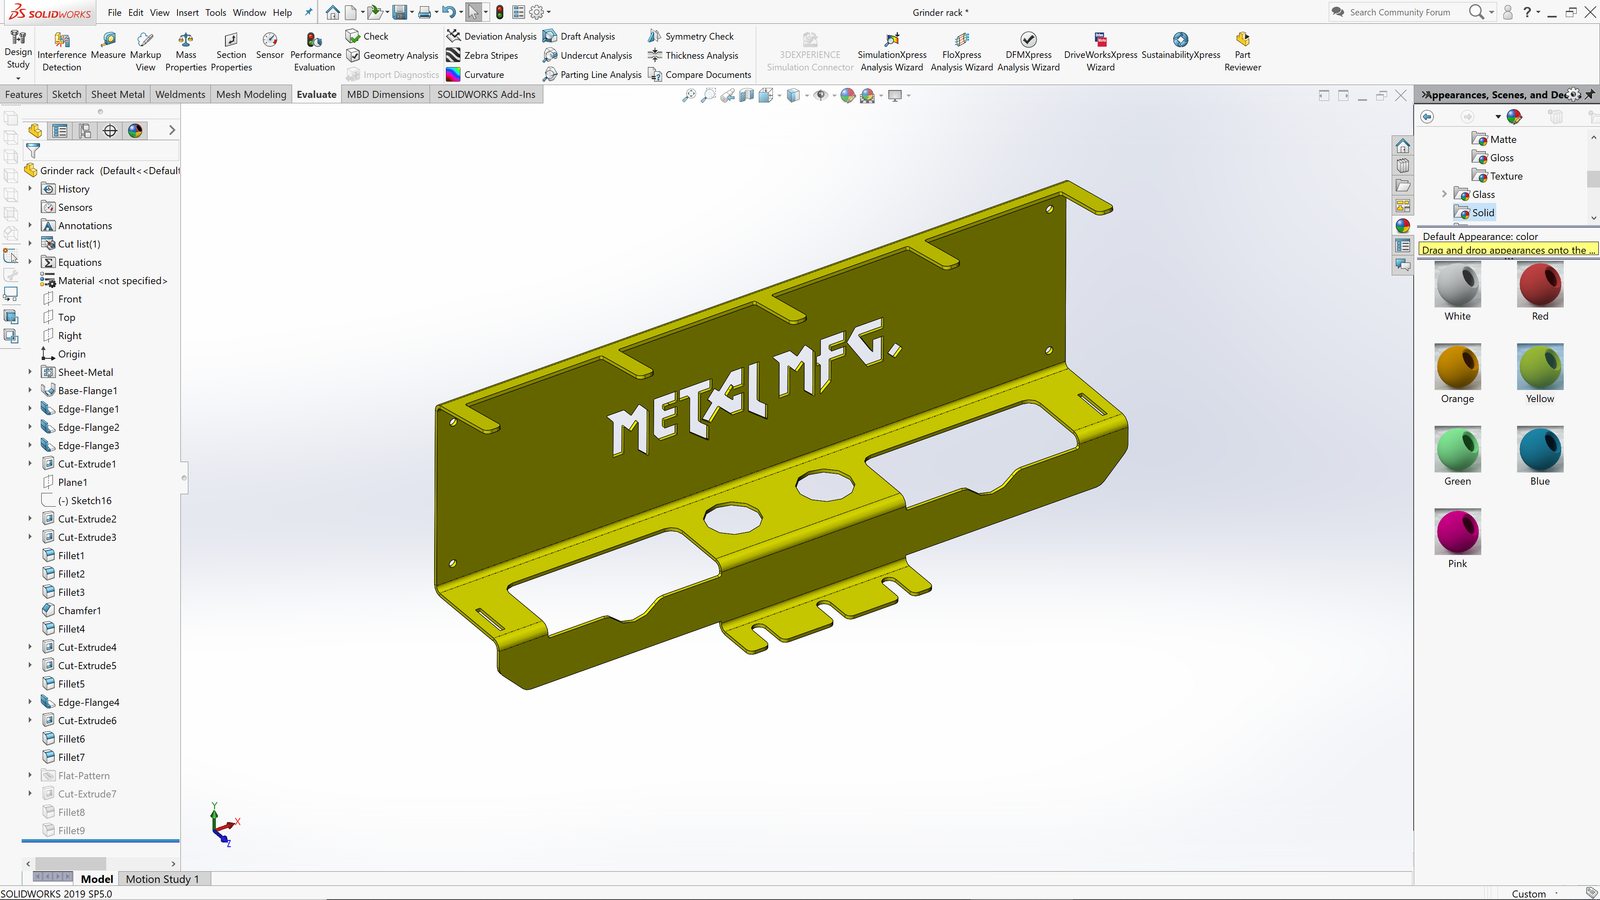Select the Interference Detection tool
The image size is (1600, 900).
[61, 41]
